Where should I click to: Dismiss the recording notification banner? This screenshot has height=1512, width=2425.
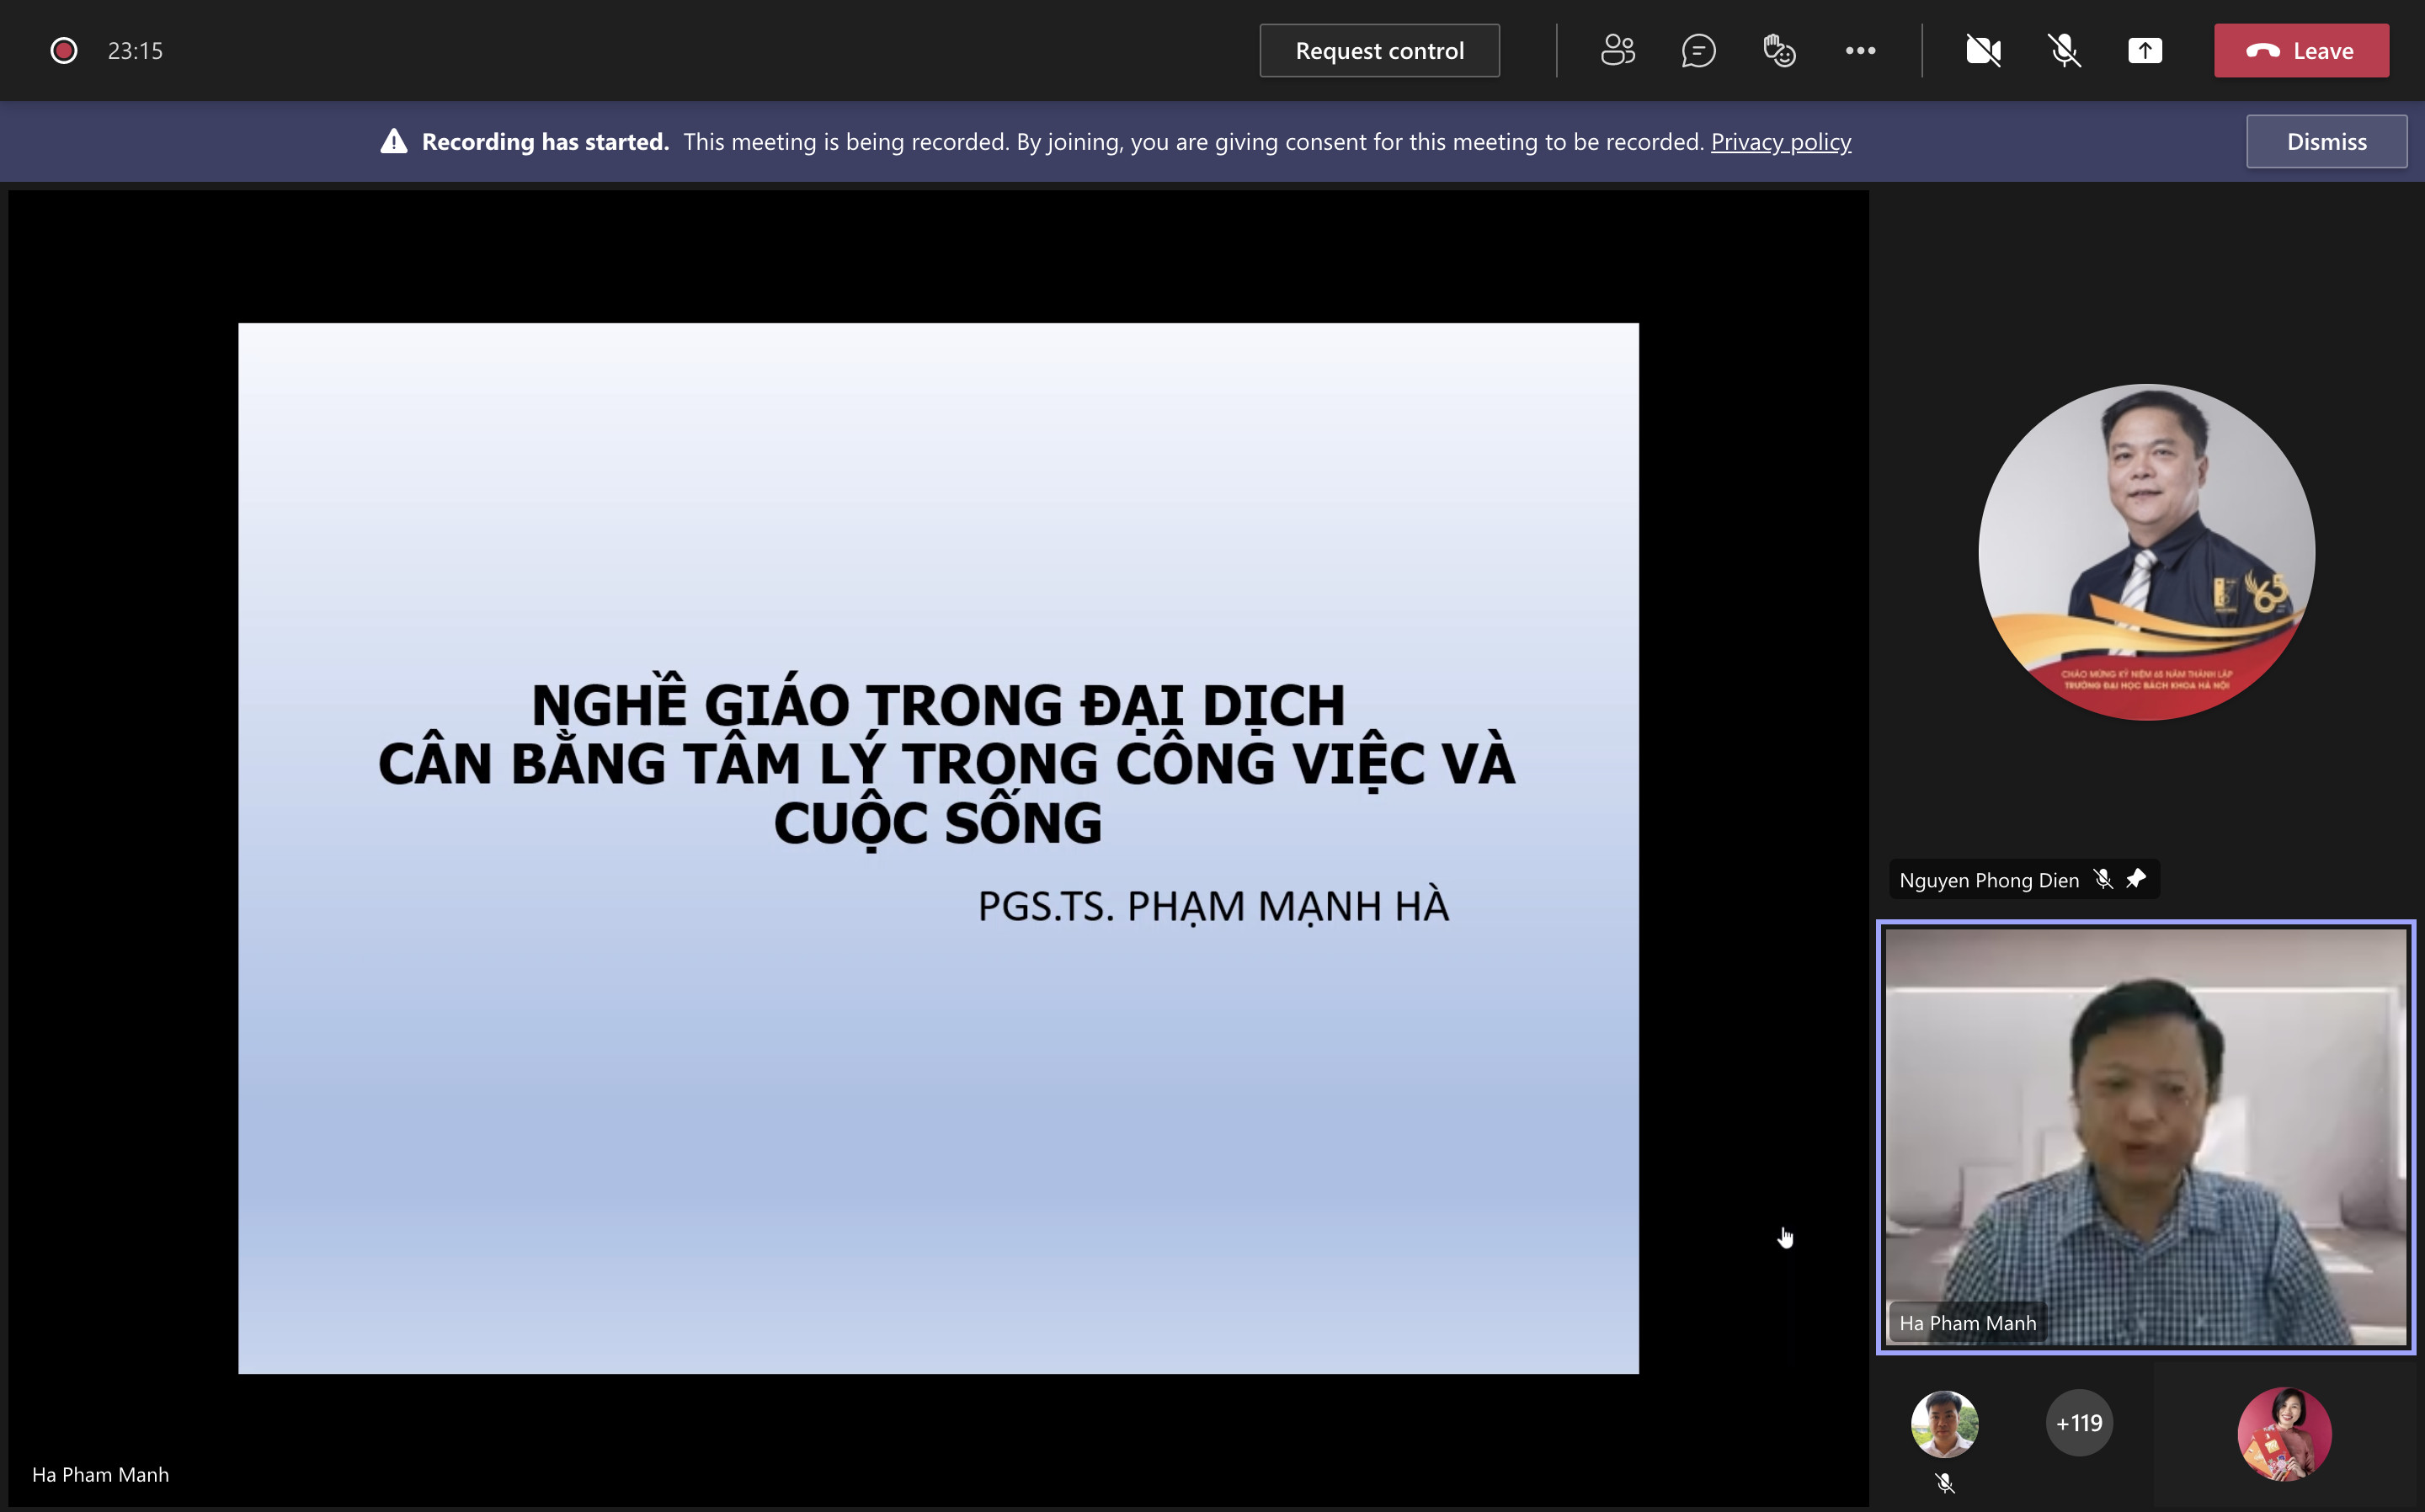(2326, 141)
